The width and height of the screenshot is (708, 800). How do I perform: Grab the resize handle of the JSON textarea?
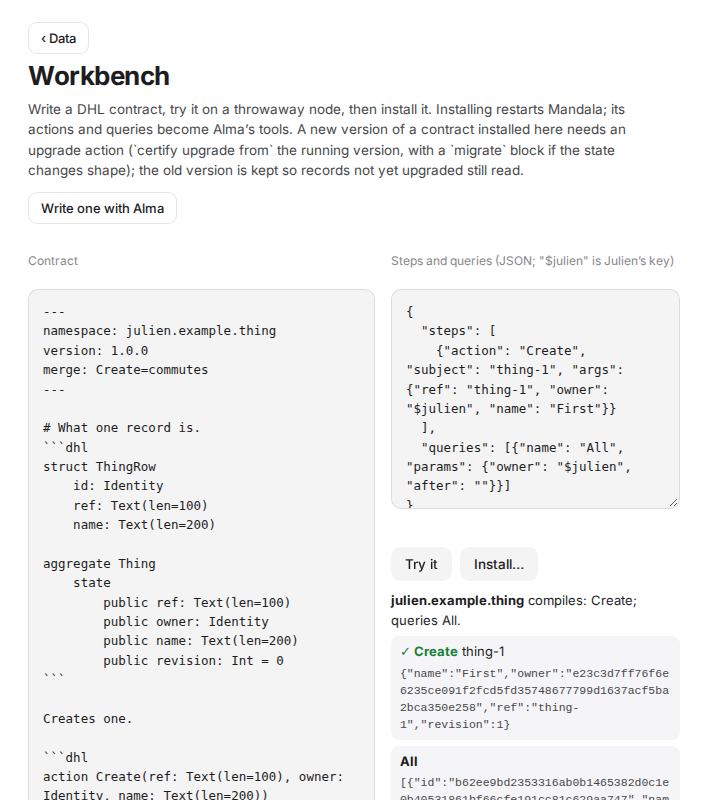tap(673, 503)
